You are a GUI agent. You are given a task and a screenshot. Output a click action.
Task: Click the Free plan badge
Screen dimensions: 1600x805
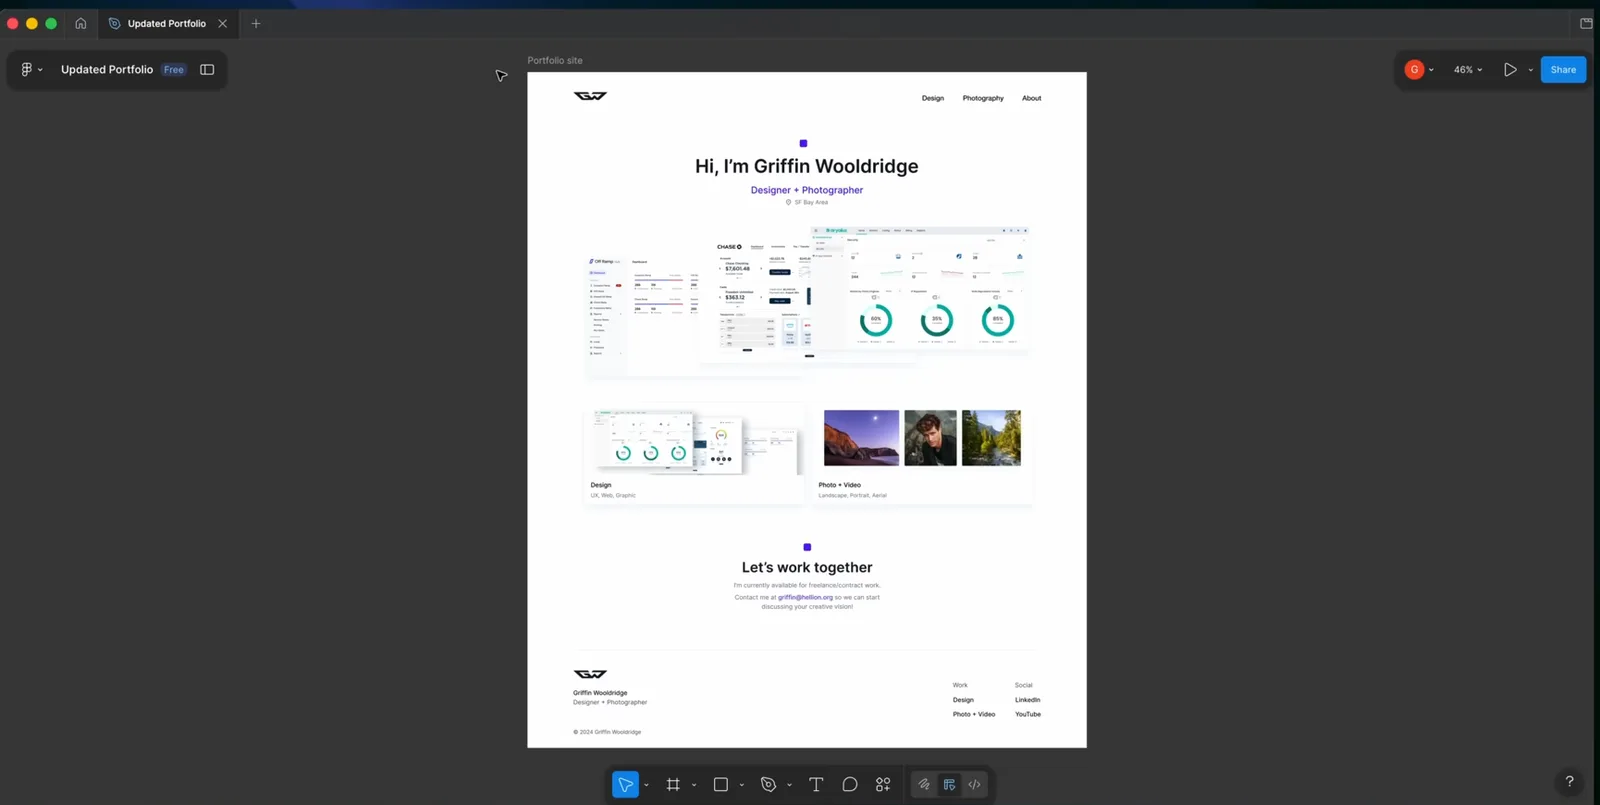coord(174,70)
